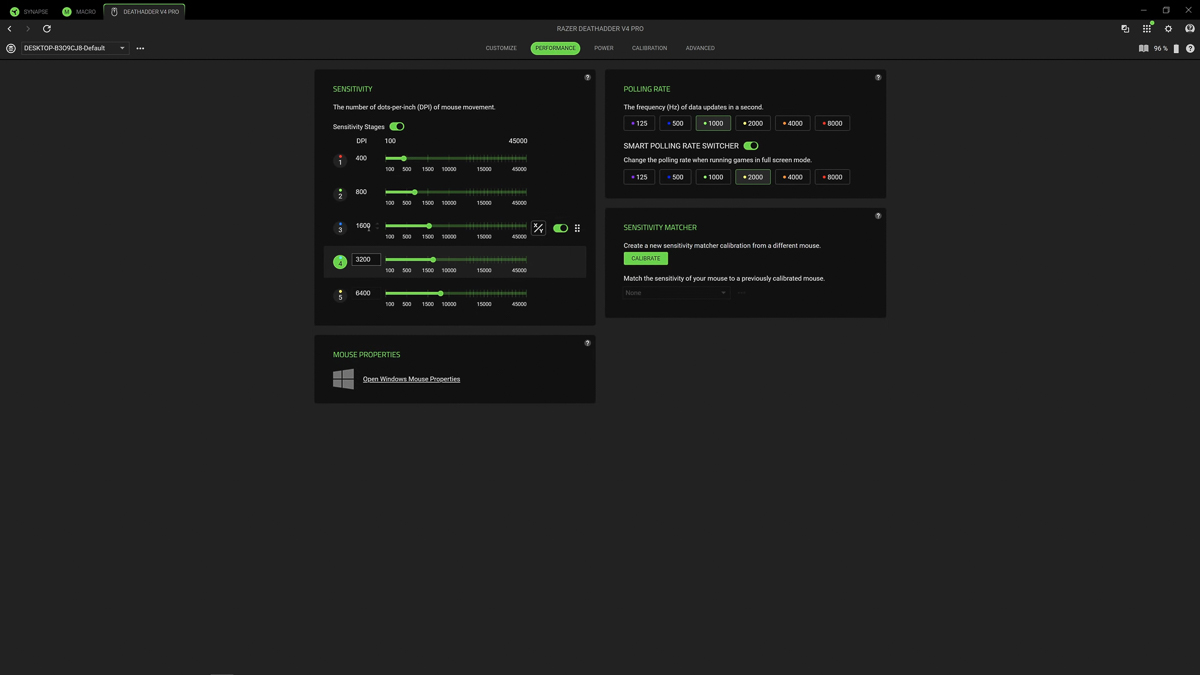Open the user guide book icon

click(1143, 48)
